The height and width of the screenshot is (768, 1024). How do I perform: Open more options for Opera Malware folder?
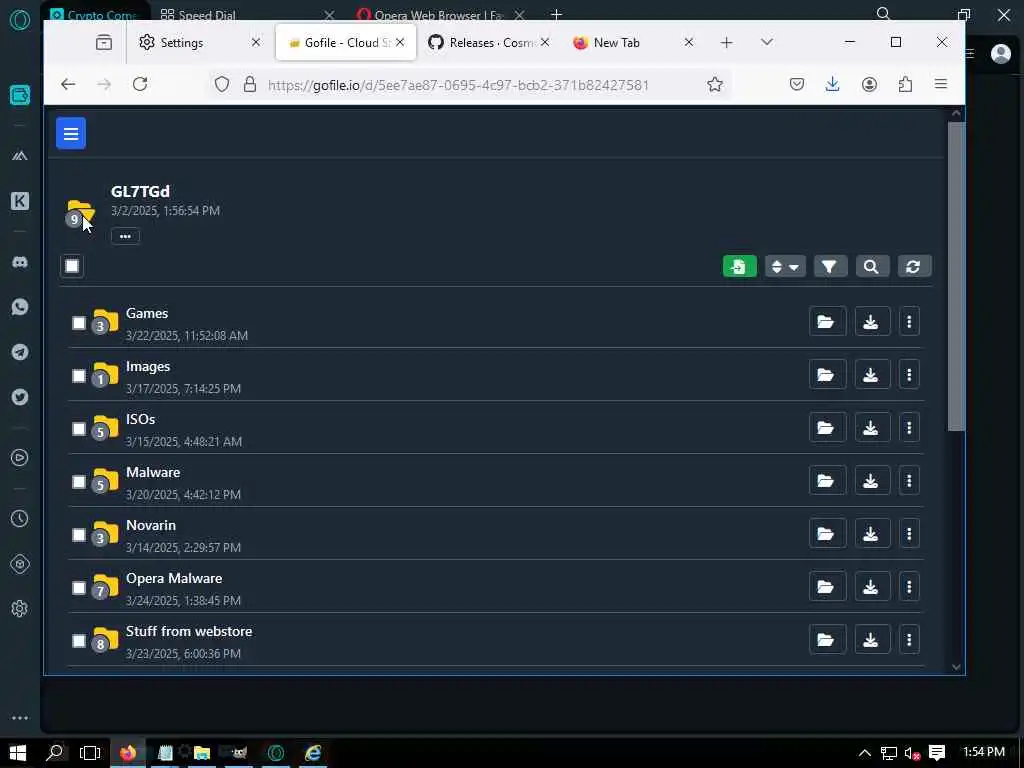(909, 586)
